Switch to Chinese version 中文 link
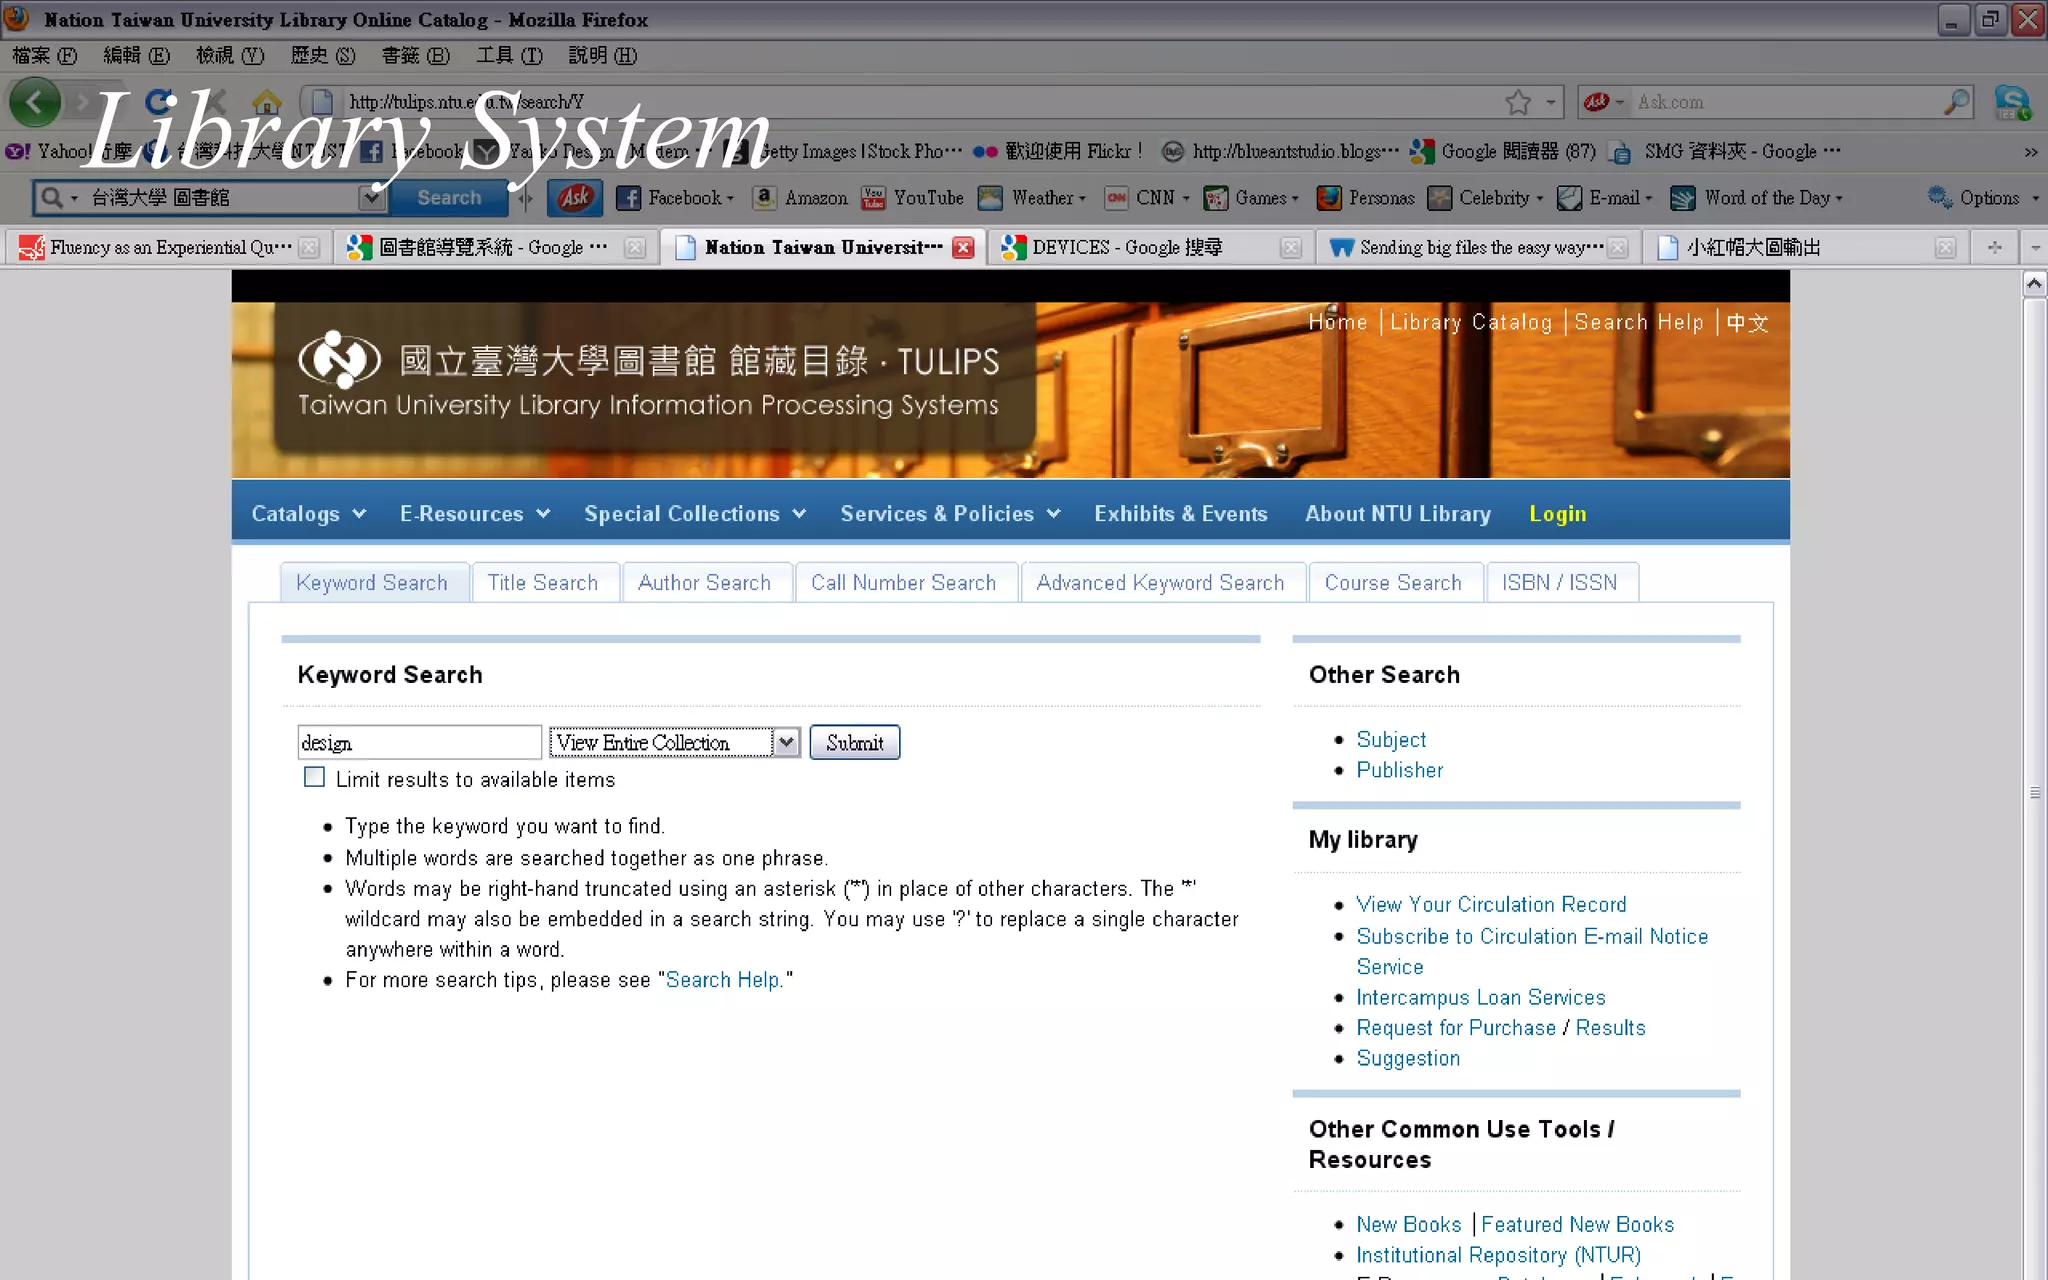This screenshot has width=2048, height=1280. 1747,323
